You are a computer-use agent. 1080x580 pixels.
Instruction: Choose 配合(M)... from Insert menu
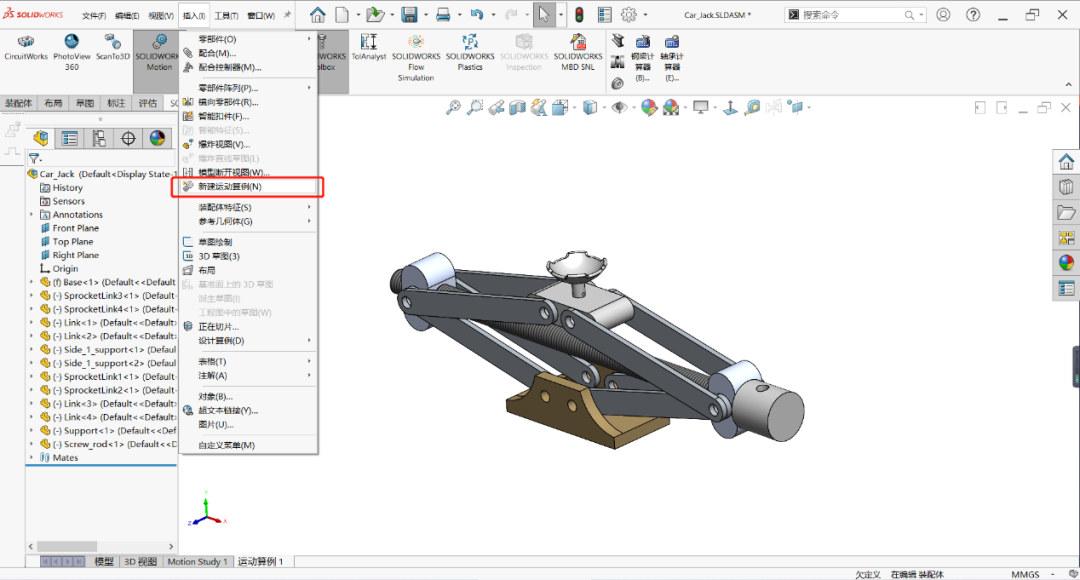pyautogui.click(x=248, y=53)
